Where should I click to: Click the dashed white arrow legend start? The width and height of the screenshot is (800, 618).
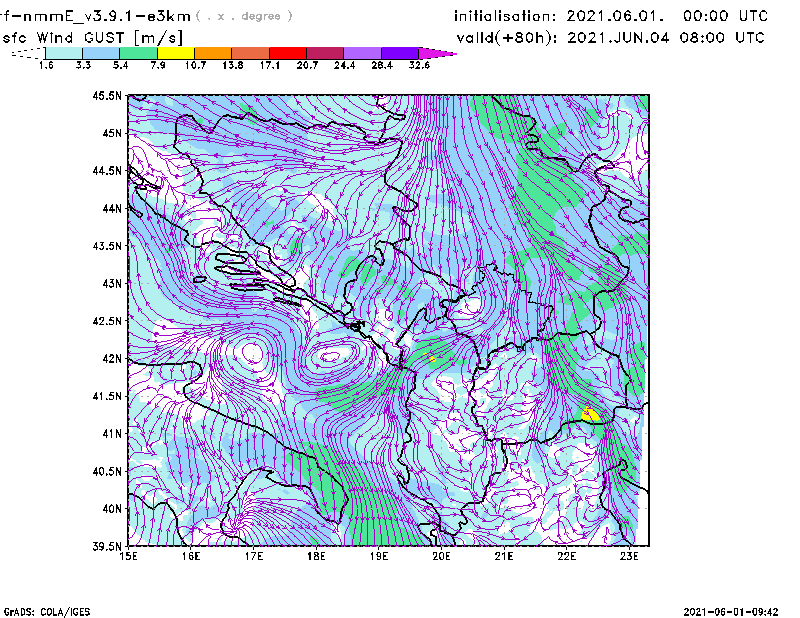[28, 53]
